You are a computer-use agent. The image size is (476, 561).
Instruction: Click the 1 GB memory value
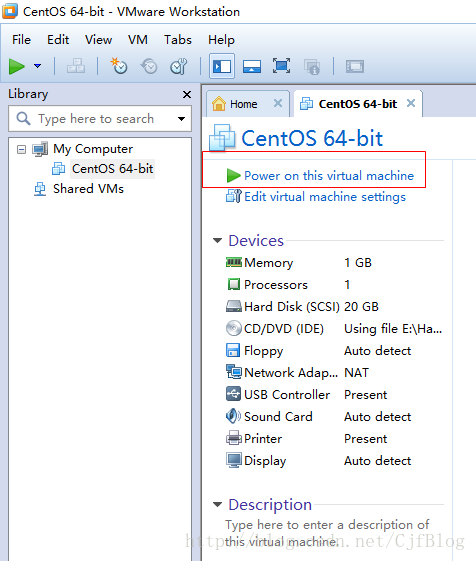pyautogui.click(x=358, y=263)
